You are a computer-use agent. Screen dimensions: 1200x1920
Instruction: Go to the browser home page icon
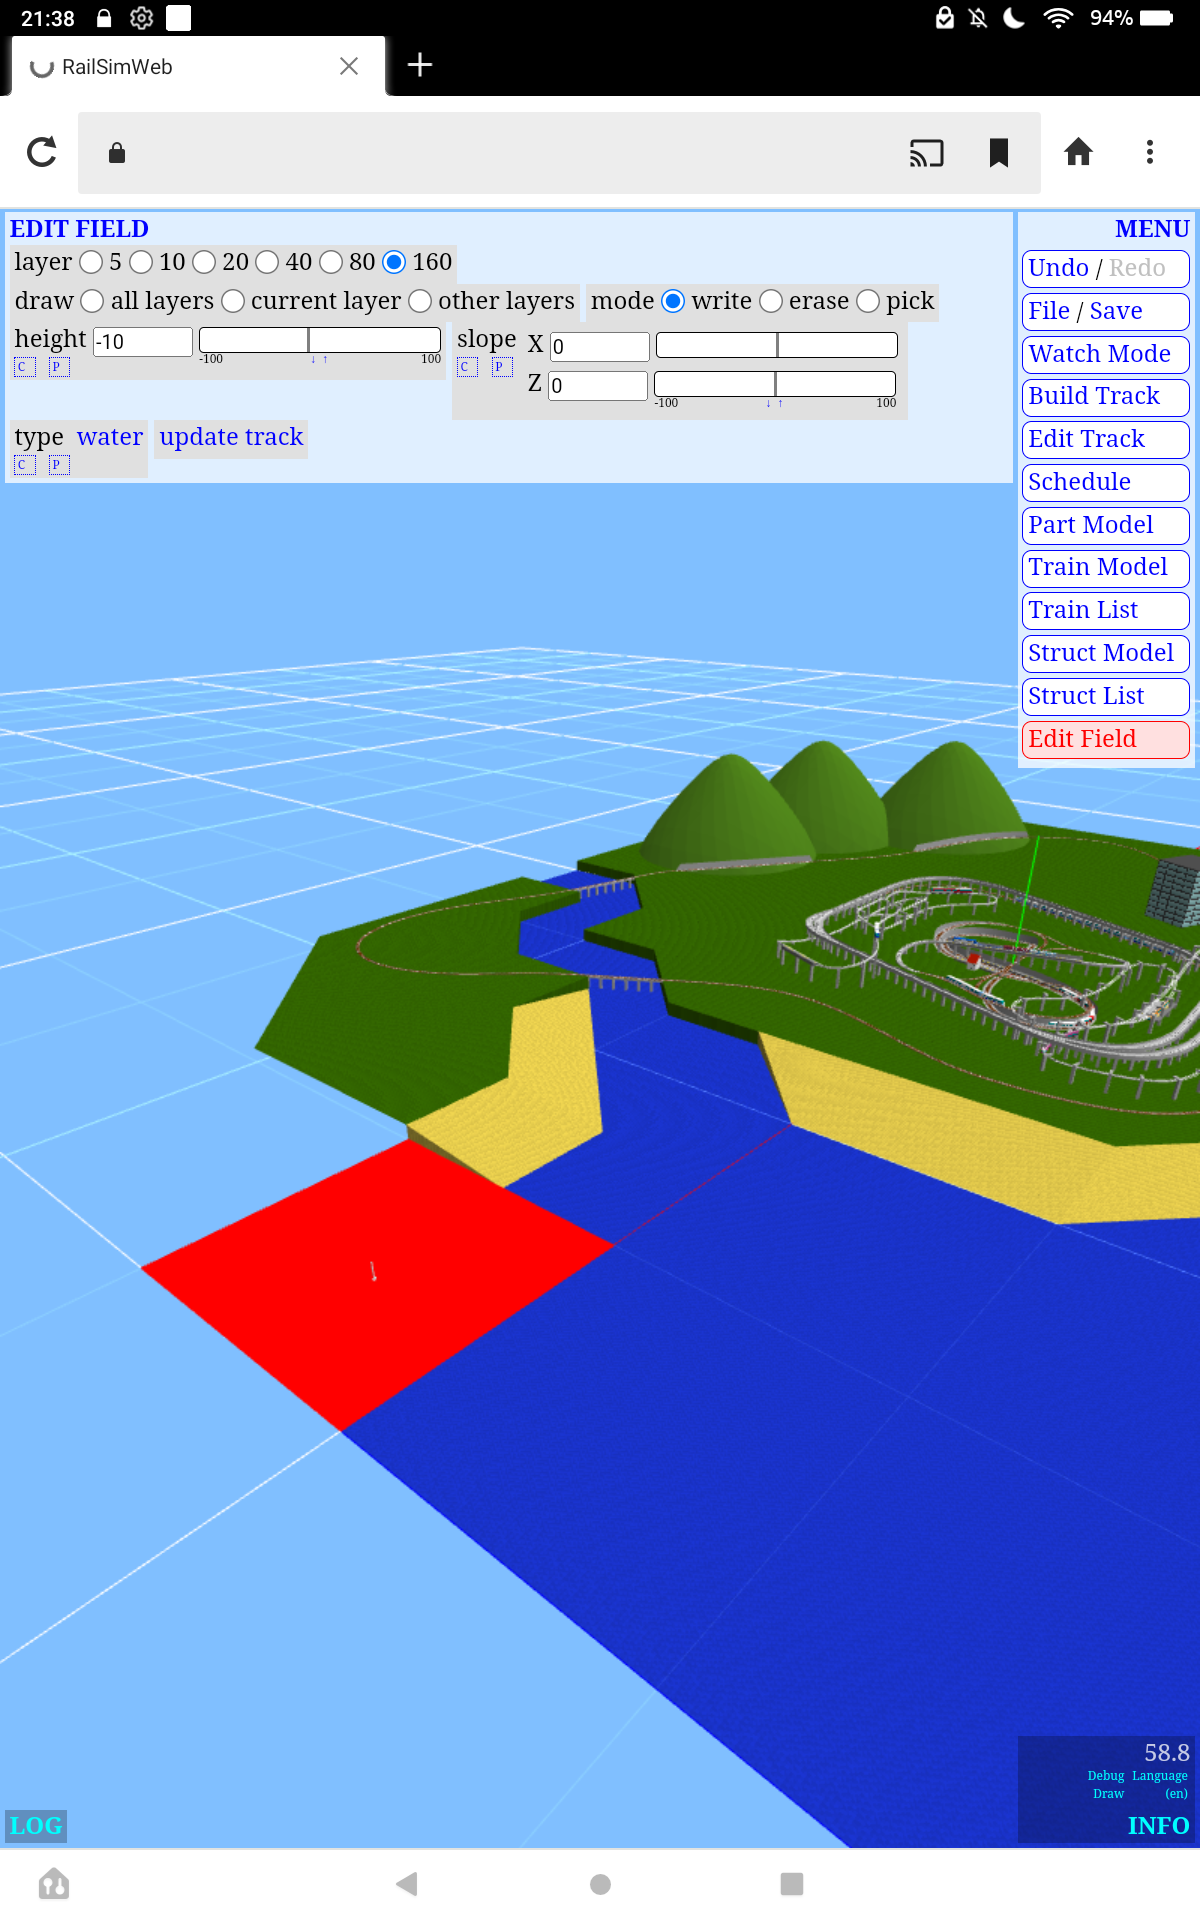1078,152
